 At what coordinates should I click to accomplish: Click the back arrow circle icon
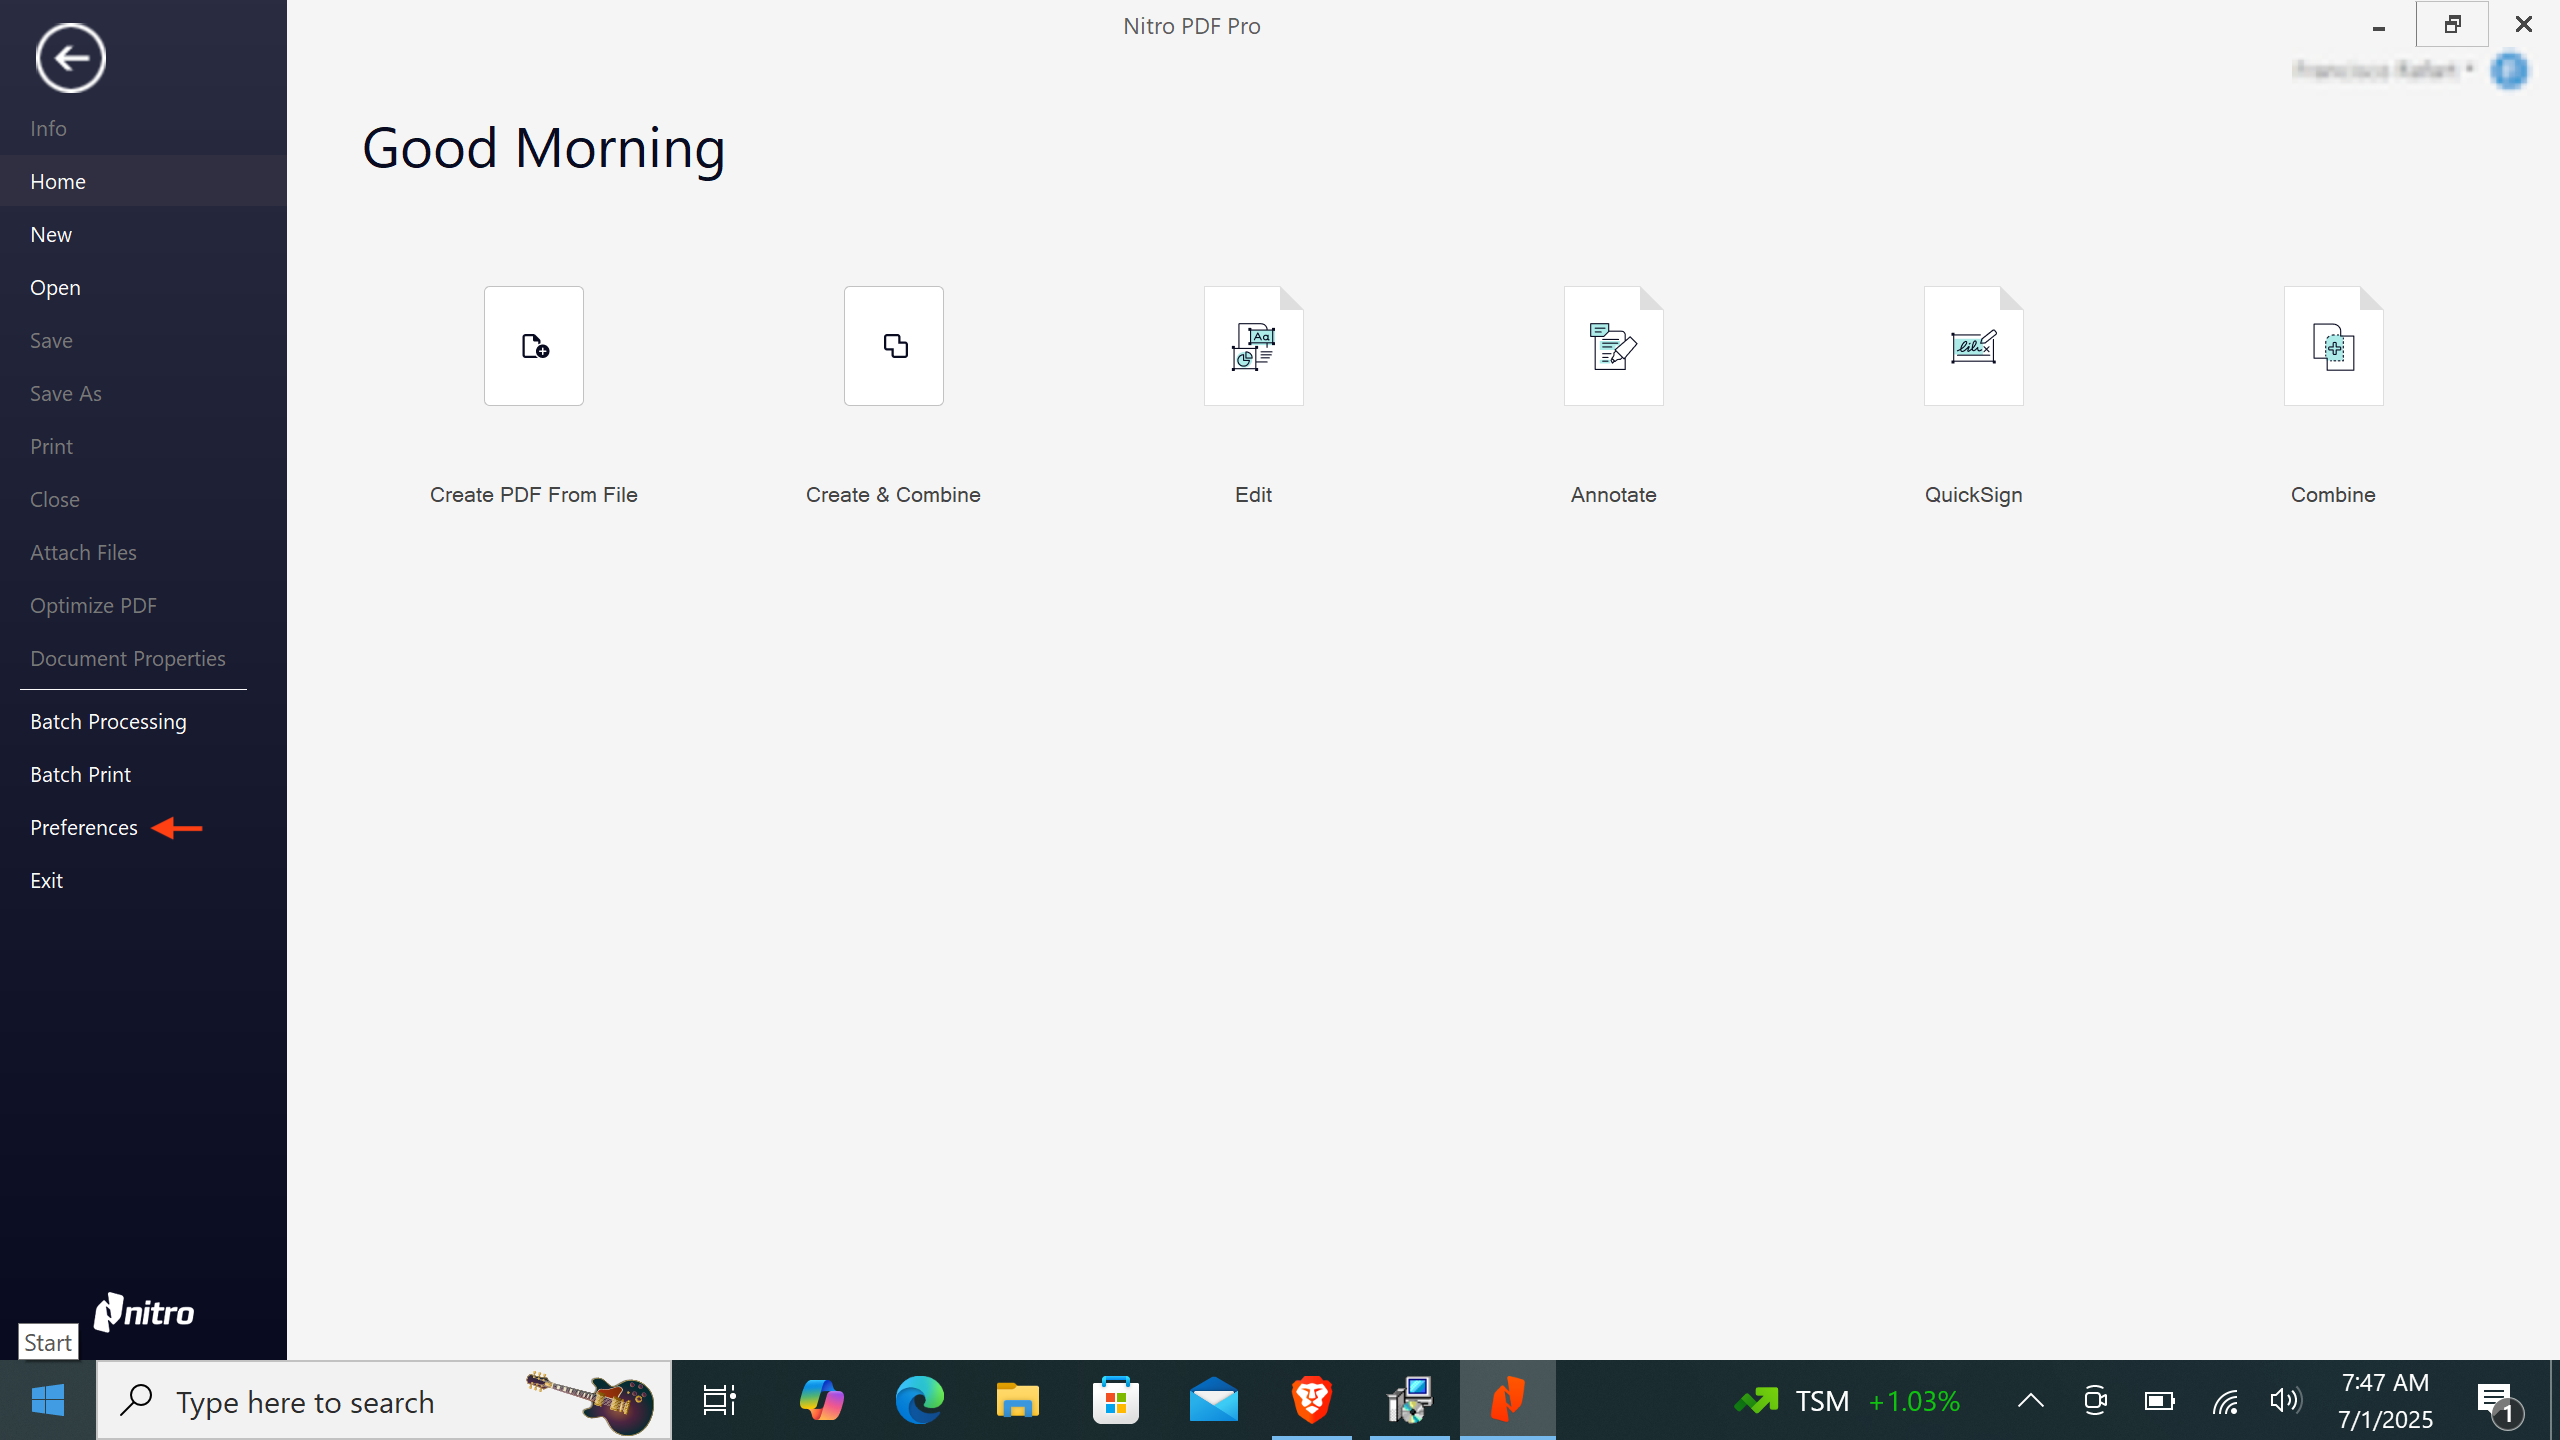(70, 58)
